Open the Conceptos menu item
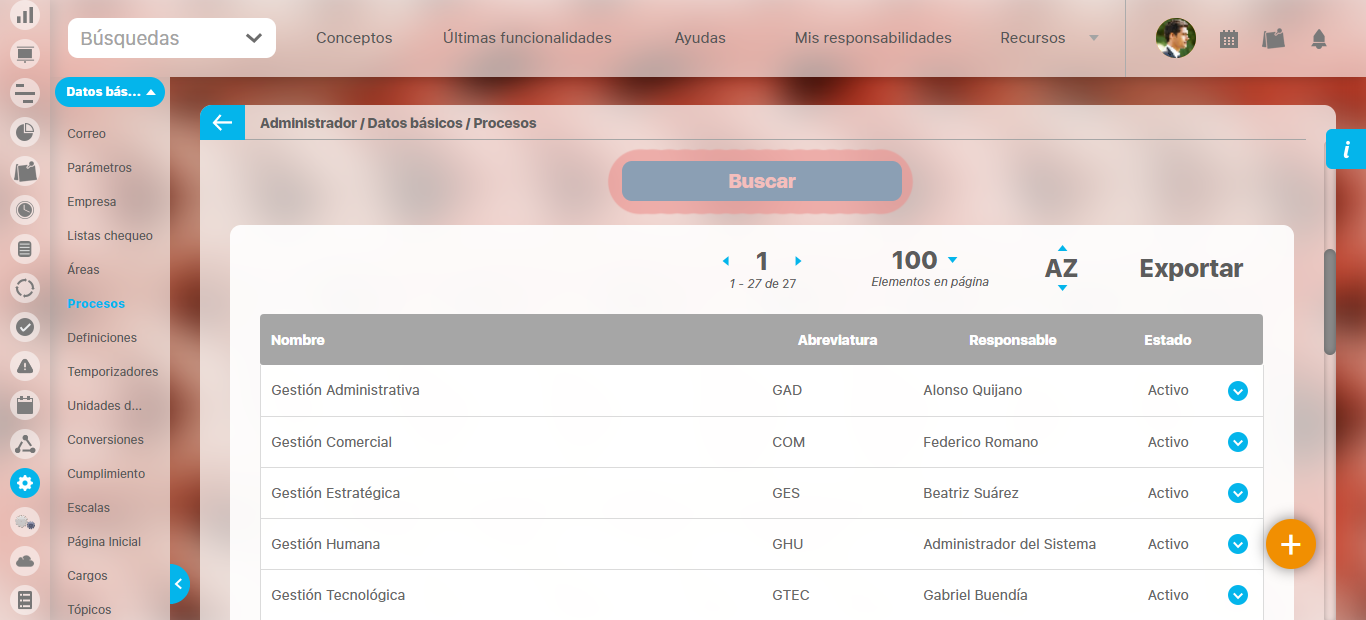Image resolution: width=1366 pixels, height=620 pixels. [354, 38]
